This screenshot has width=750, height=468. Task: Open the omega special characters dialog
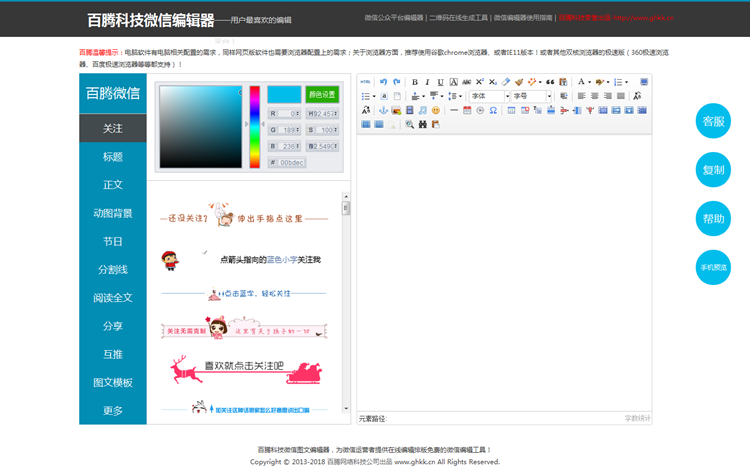pos(493,110)
